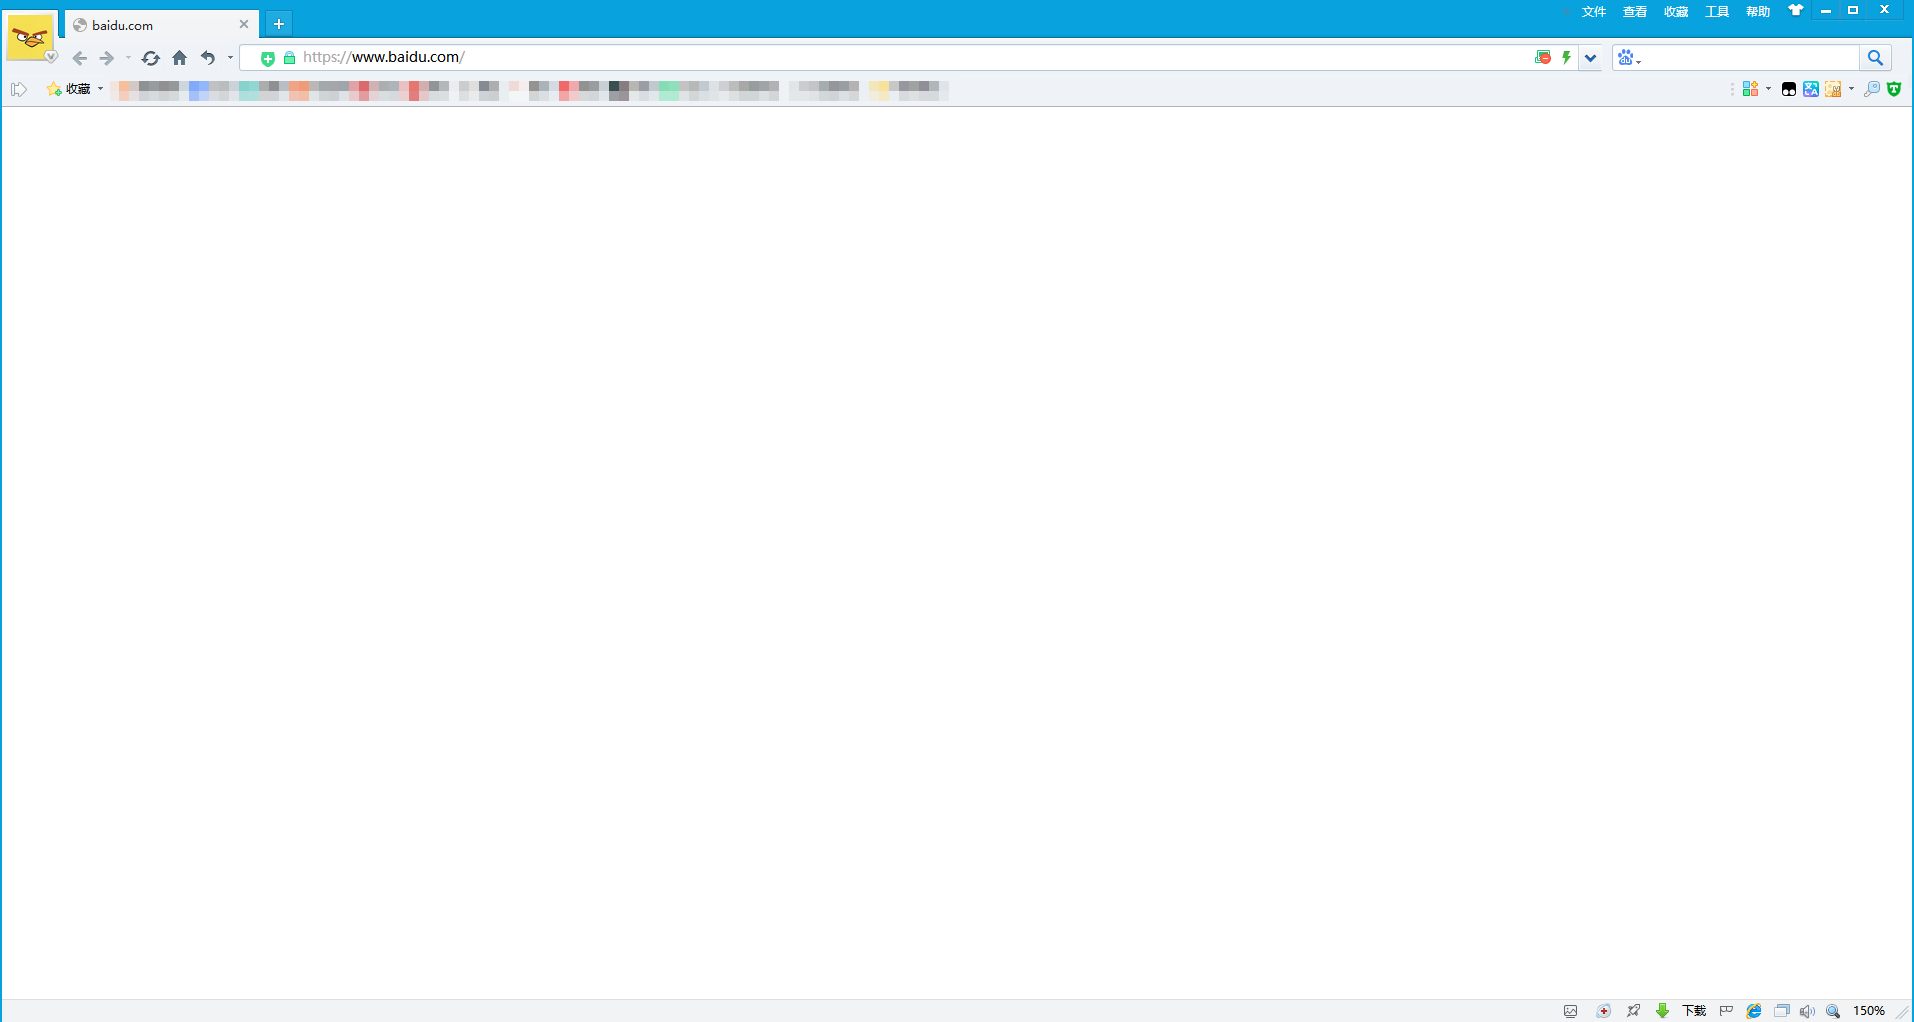Open the browser home page
This screenshot has height=1022, width=1914.
point(180,58)
